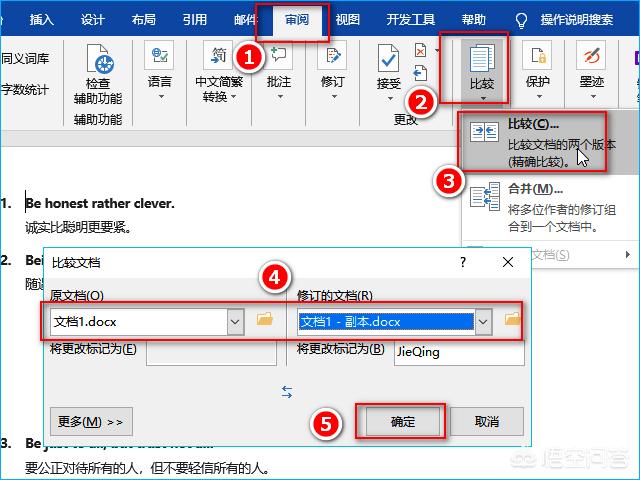Viewport: 640px width, 480px height.
Task: Click the 墨迹 ink icon
Action: (x=591, y=55)
